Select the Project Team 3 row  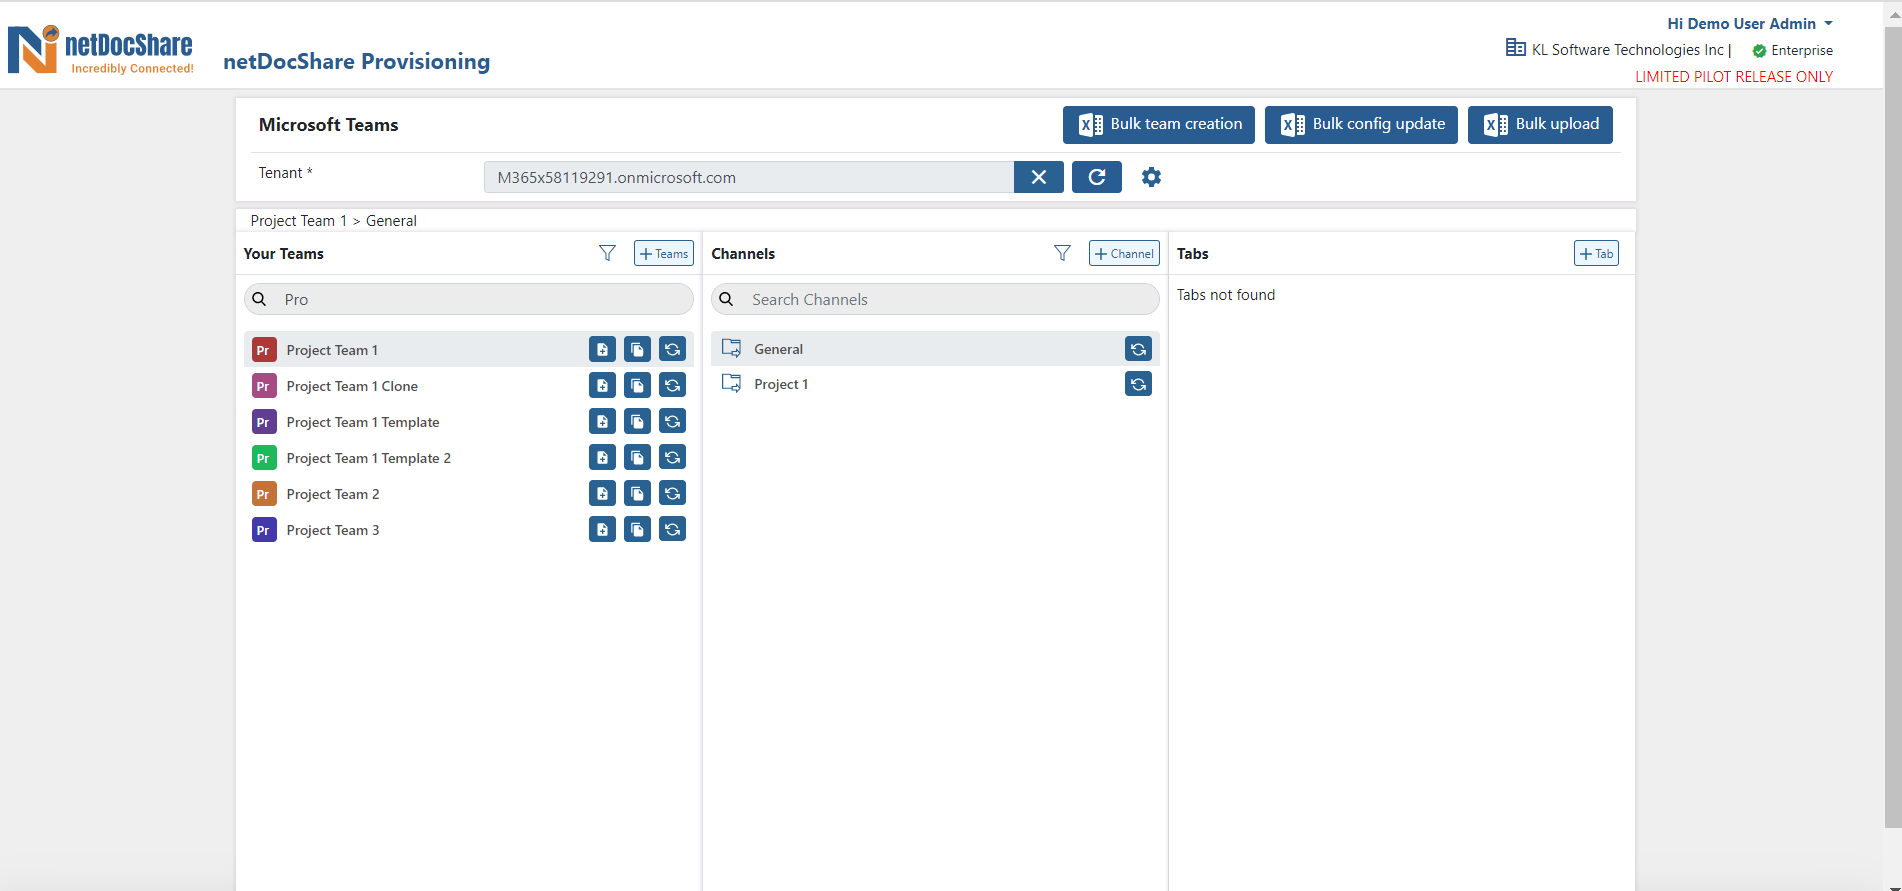[x=469, y=529]
